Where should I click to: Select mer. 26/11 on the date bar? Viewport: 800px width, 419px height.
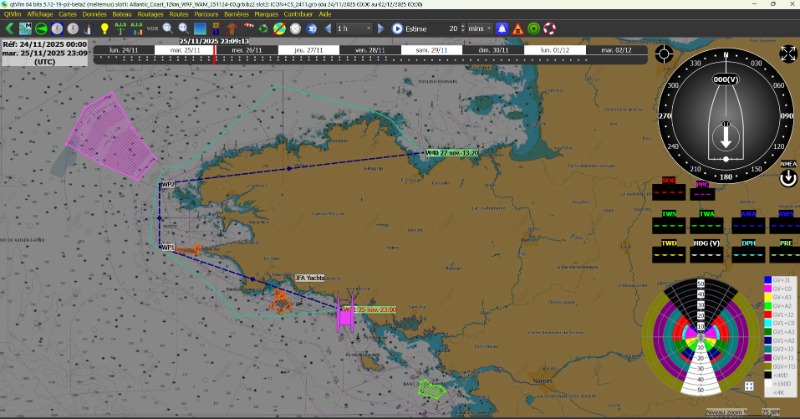(x=246, y=48)
